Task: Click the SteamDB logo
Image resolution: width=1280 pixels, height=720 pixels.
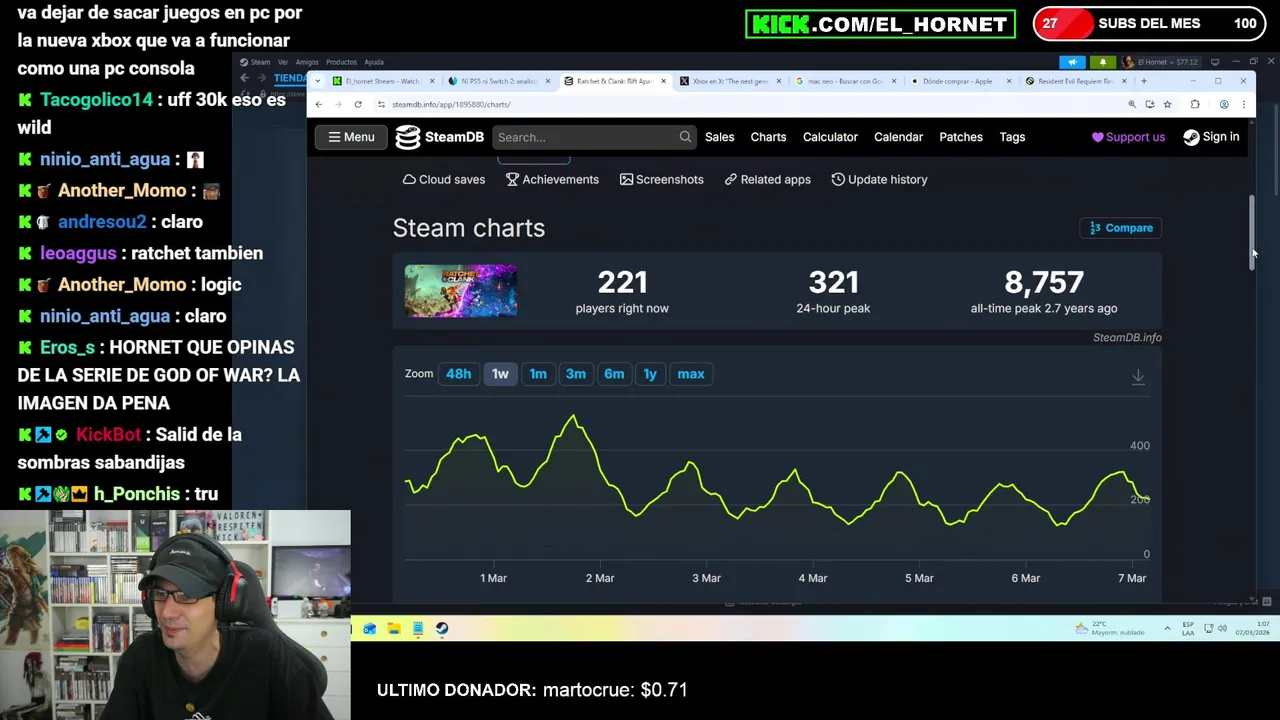Action: click(x=439, y=137)
